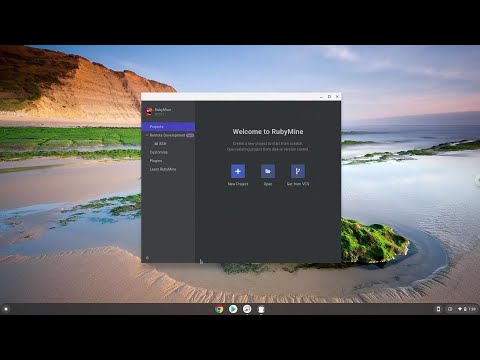The width and height of the screenshot is (480, 360).
Task: Click the RubyMine logo in sidebar
Action: tap(149, 111)
